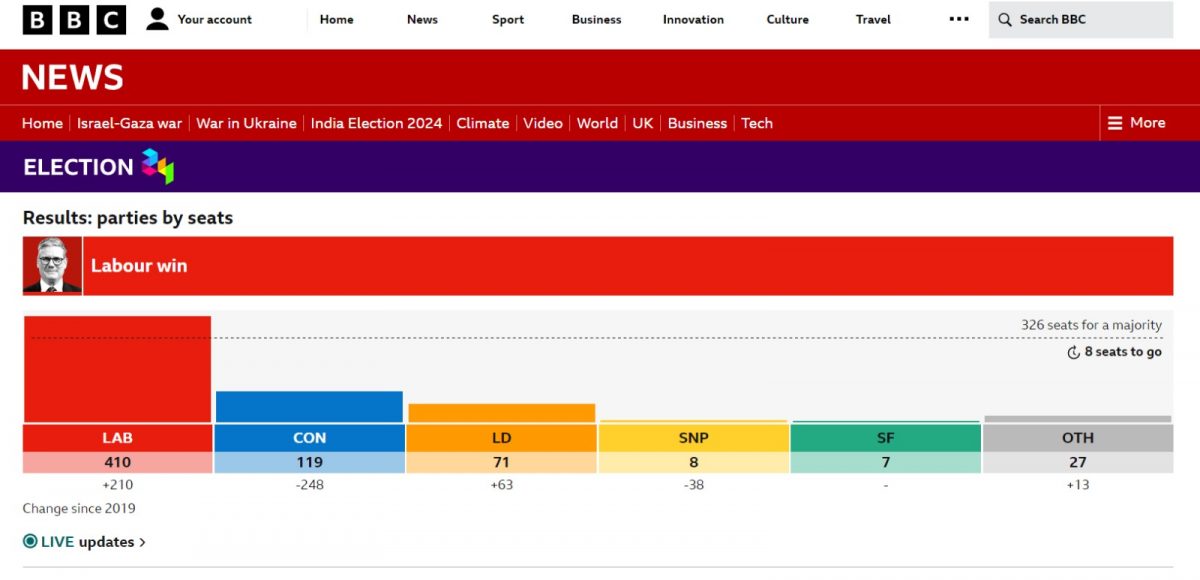Click SNP 8 seat count

click(693, 463)
